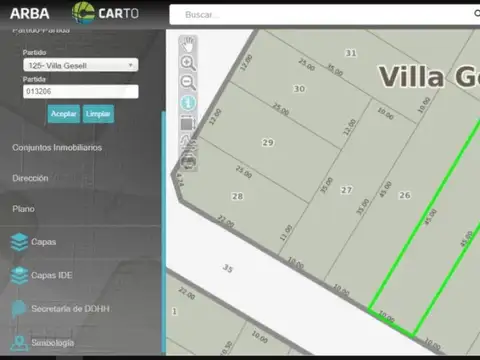The width and height of the screenshot is (480, 360).
Task: Click the Aceptar button
Action: tap(64, 114)
